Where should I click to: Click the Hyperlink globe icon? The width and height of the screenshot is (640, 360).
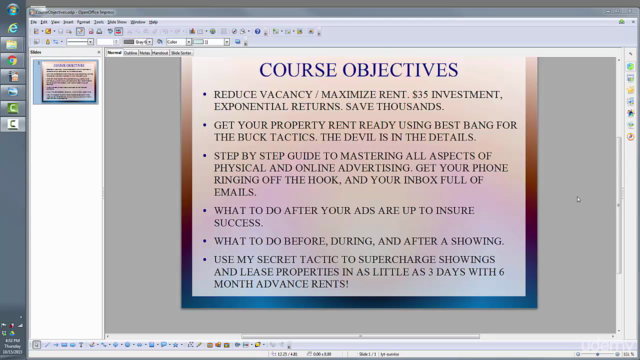[x=213, y=31]
